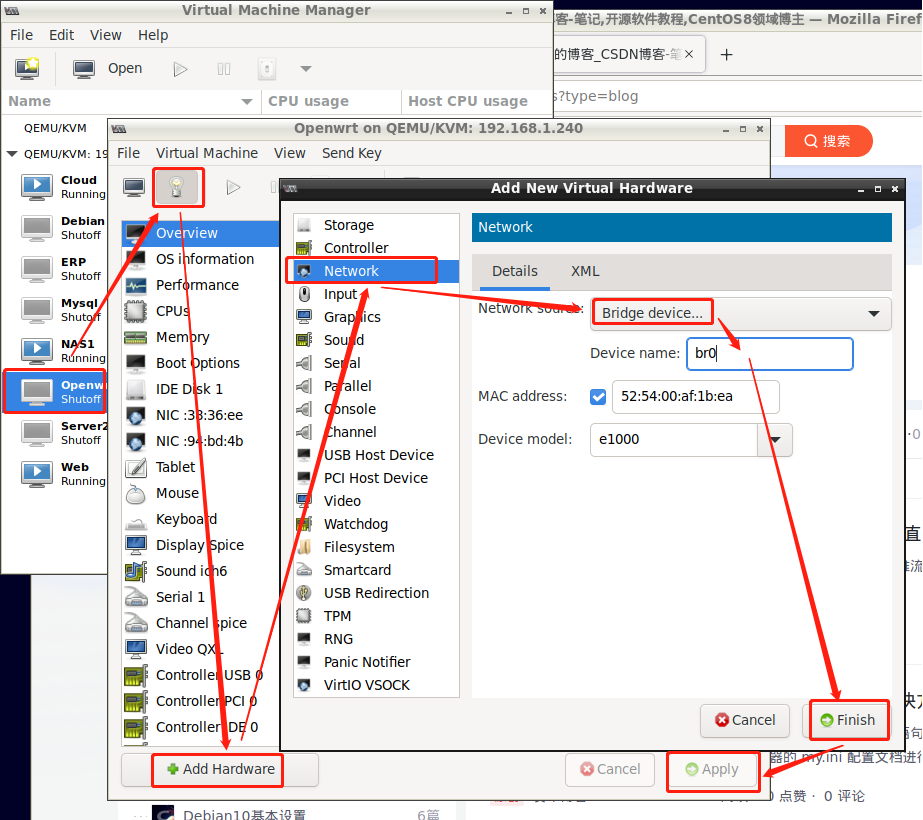The height and width of the screenshot is (820, 923).
Task: Select Overview in hardware list
Action: [x=201, y=233]
